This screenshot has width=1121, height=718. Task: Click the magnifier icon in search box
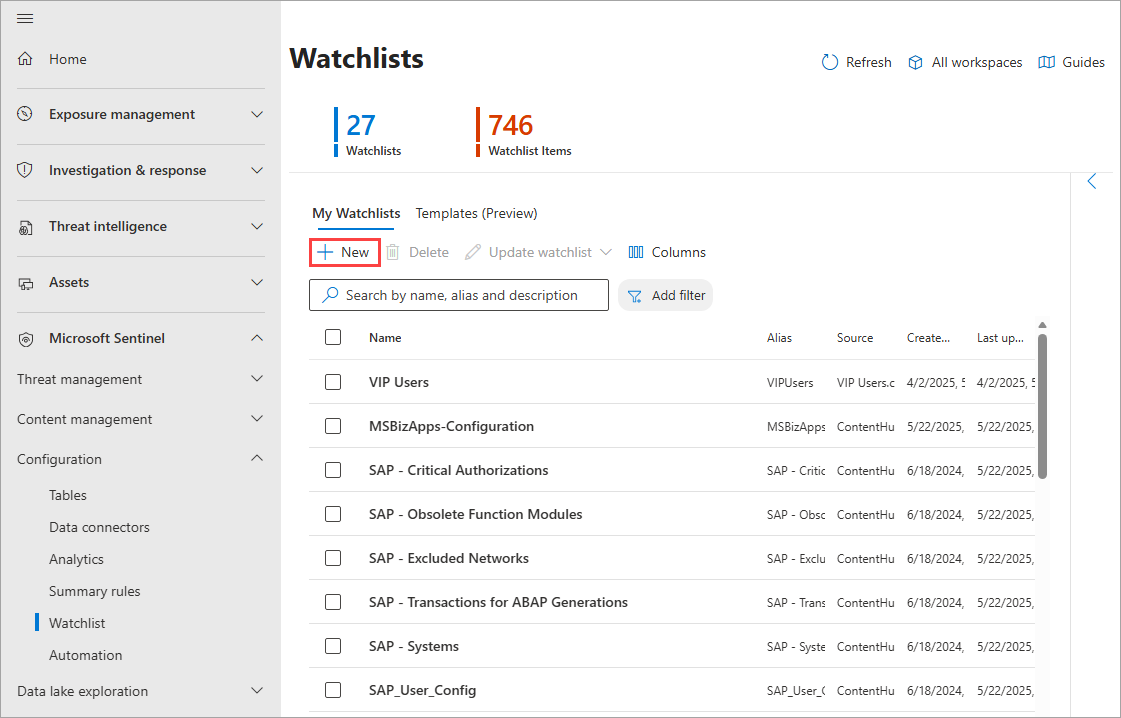(x=330, y=295)
